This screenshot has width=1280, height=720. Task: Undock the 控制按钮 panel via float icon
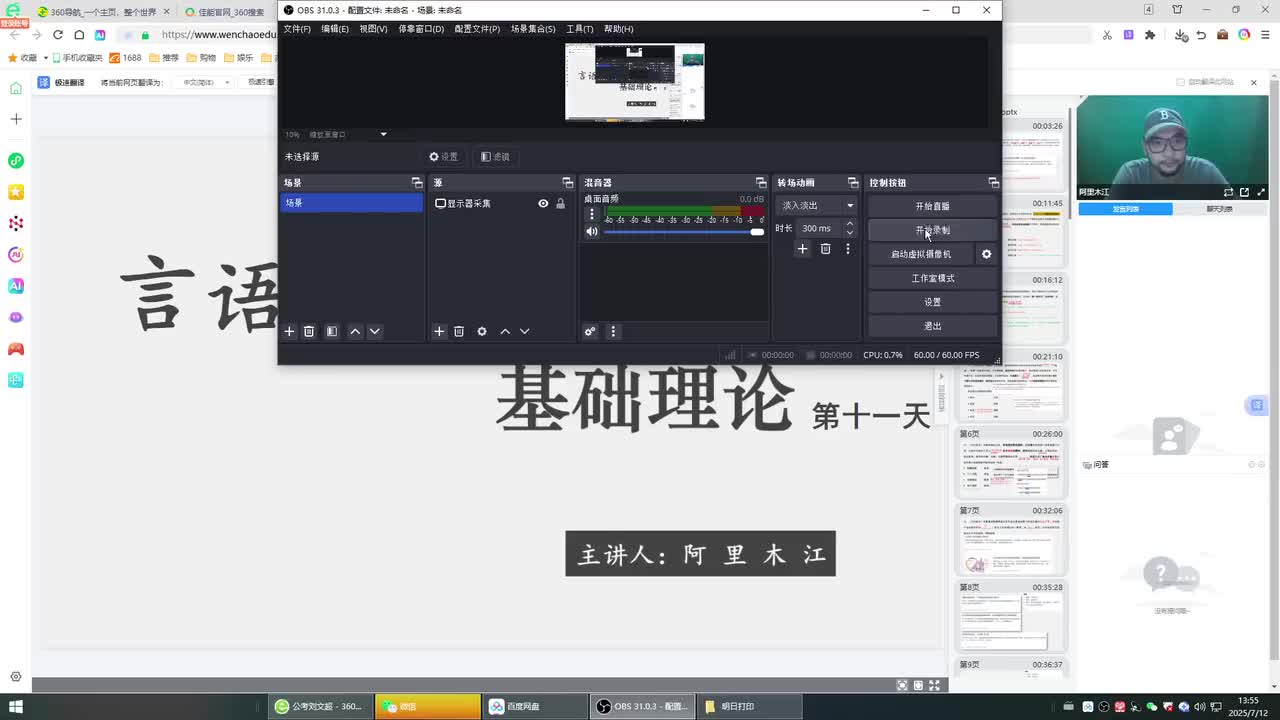(x=993, y=182)
